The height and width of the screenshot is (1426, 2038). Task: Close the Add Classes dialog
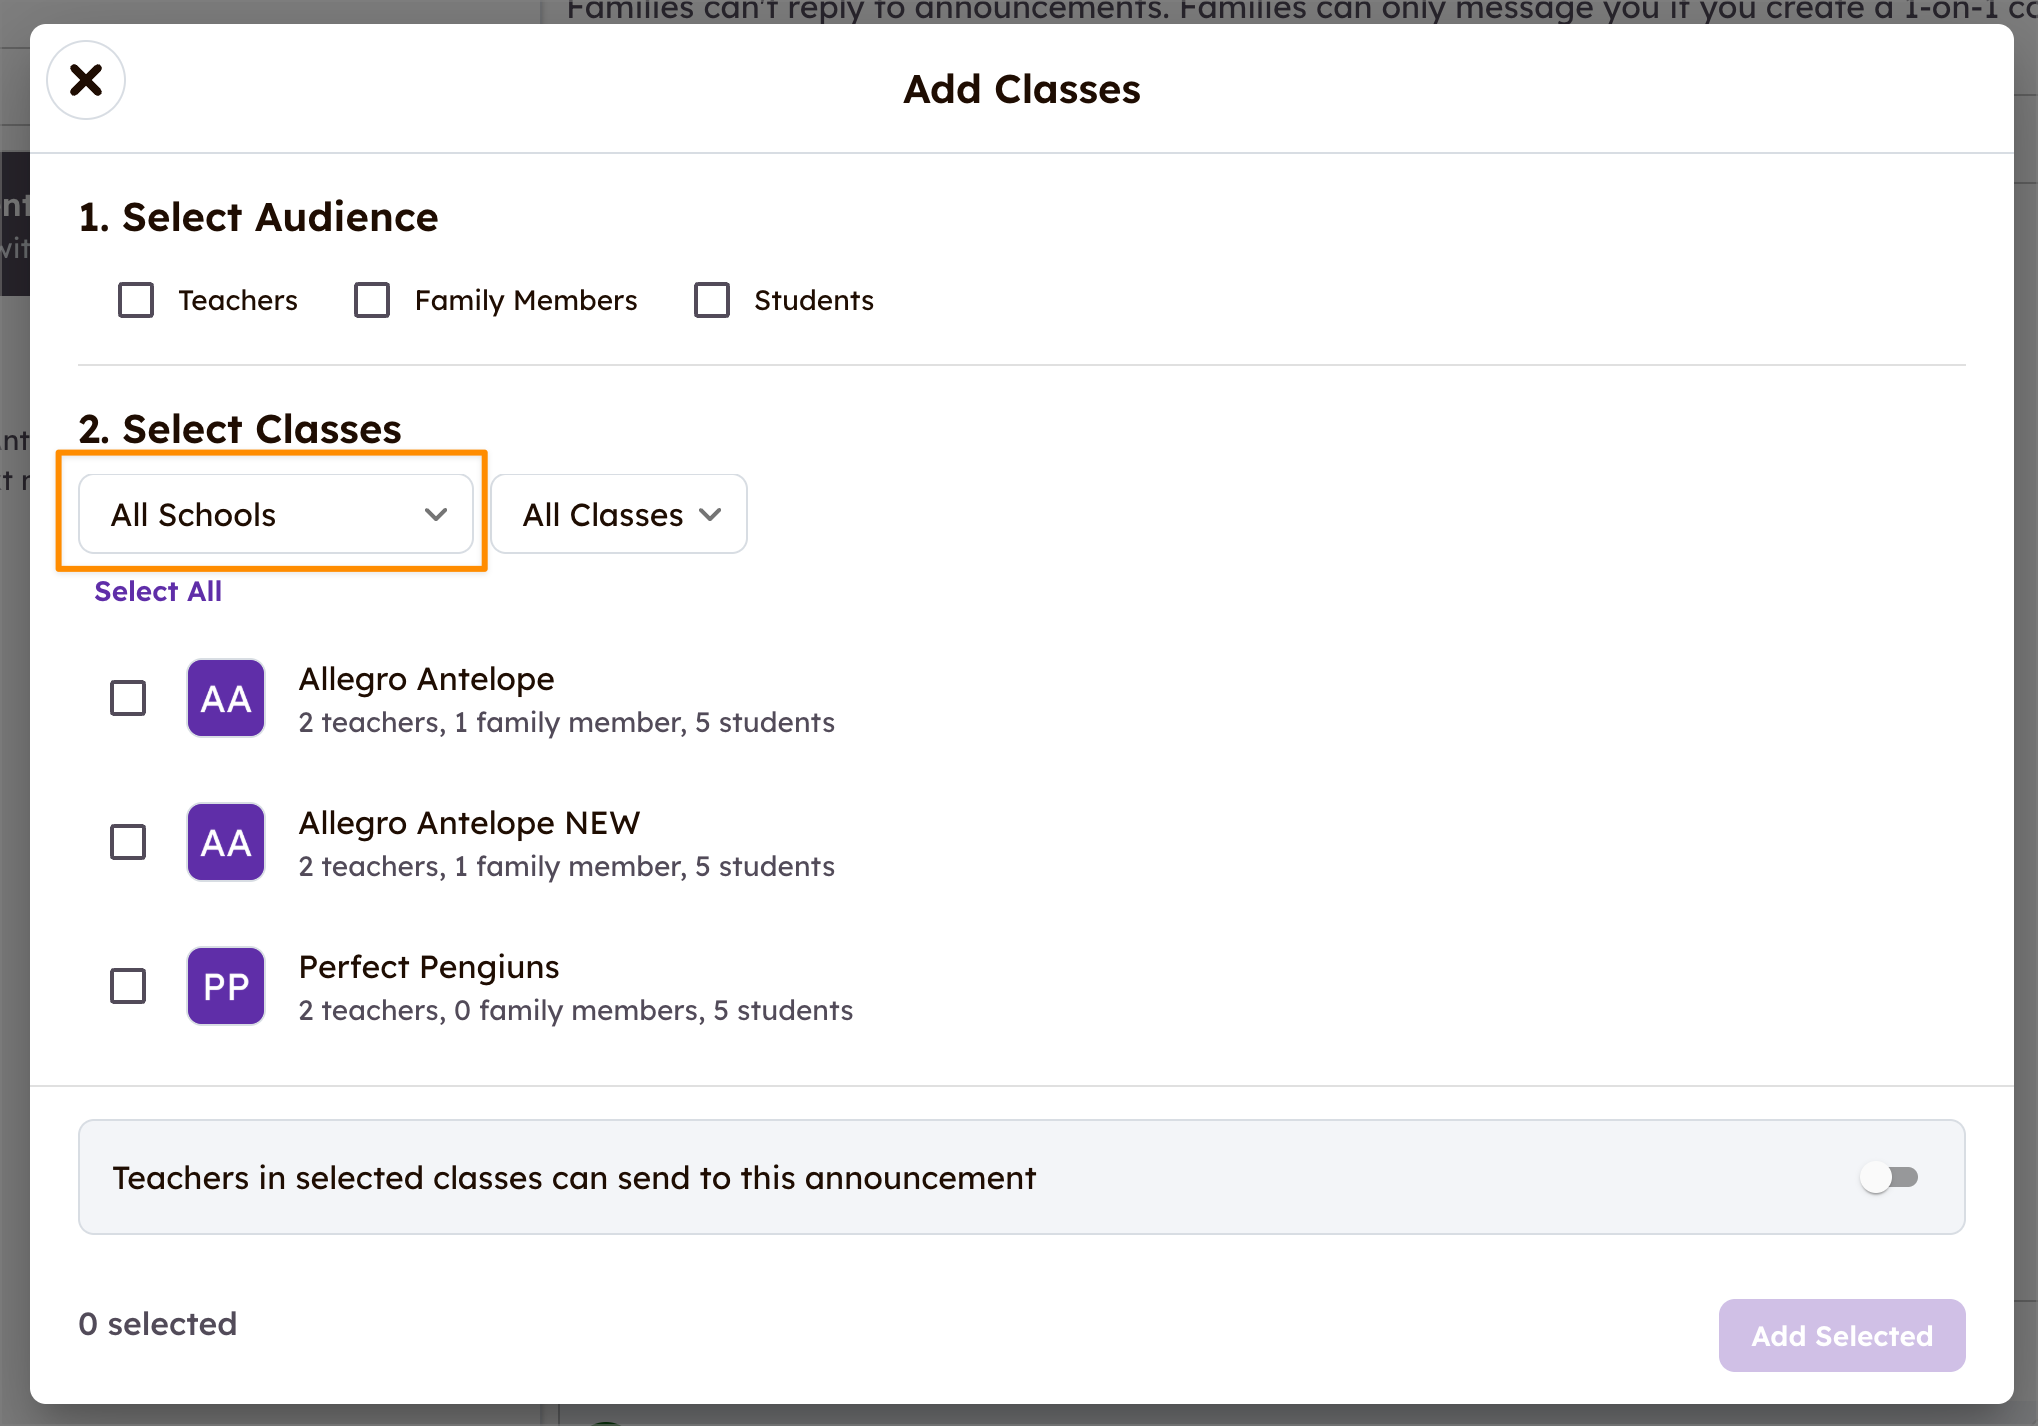pyautogui.click(x=85, y=80)
